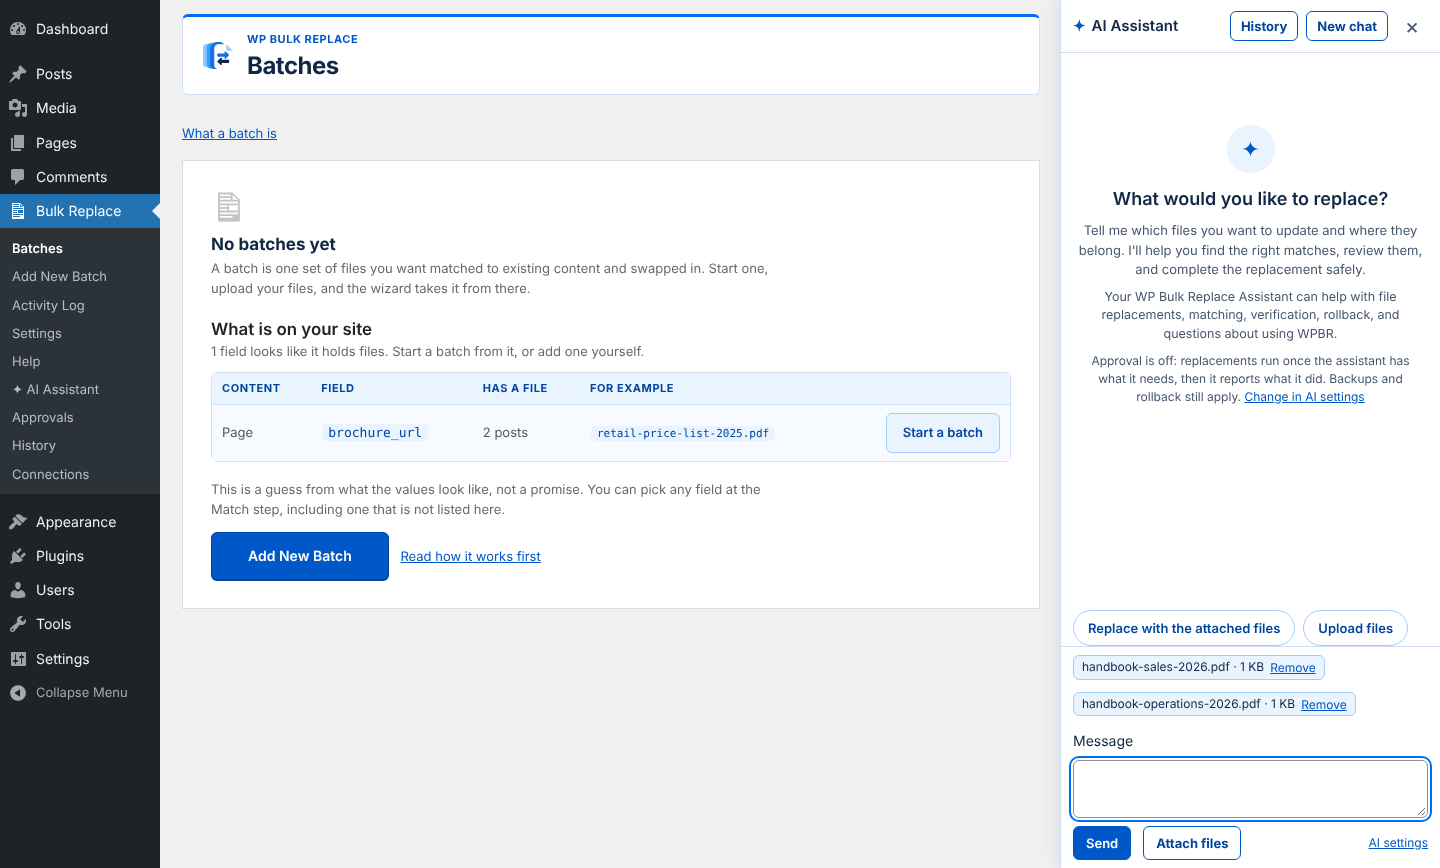Image resolution: width=1440 pixels, height=868 pixels.
Task: Click the Pages sidebar icon
Action: 18,143
